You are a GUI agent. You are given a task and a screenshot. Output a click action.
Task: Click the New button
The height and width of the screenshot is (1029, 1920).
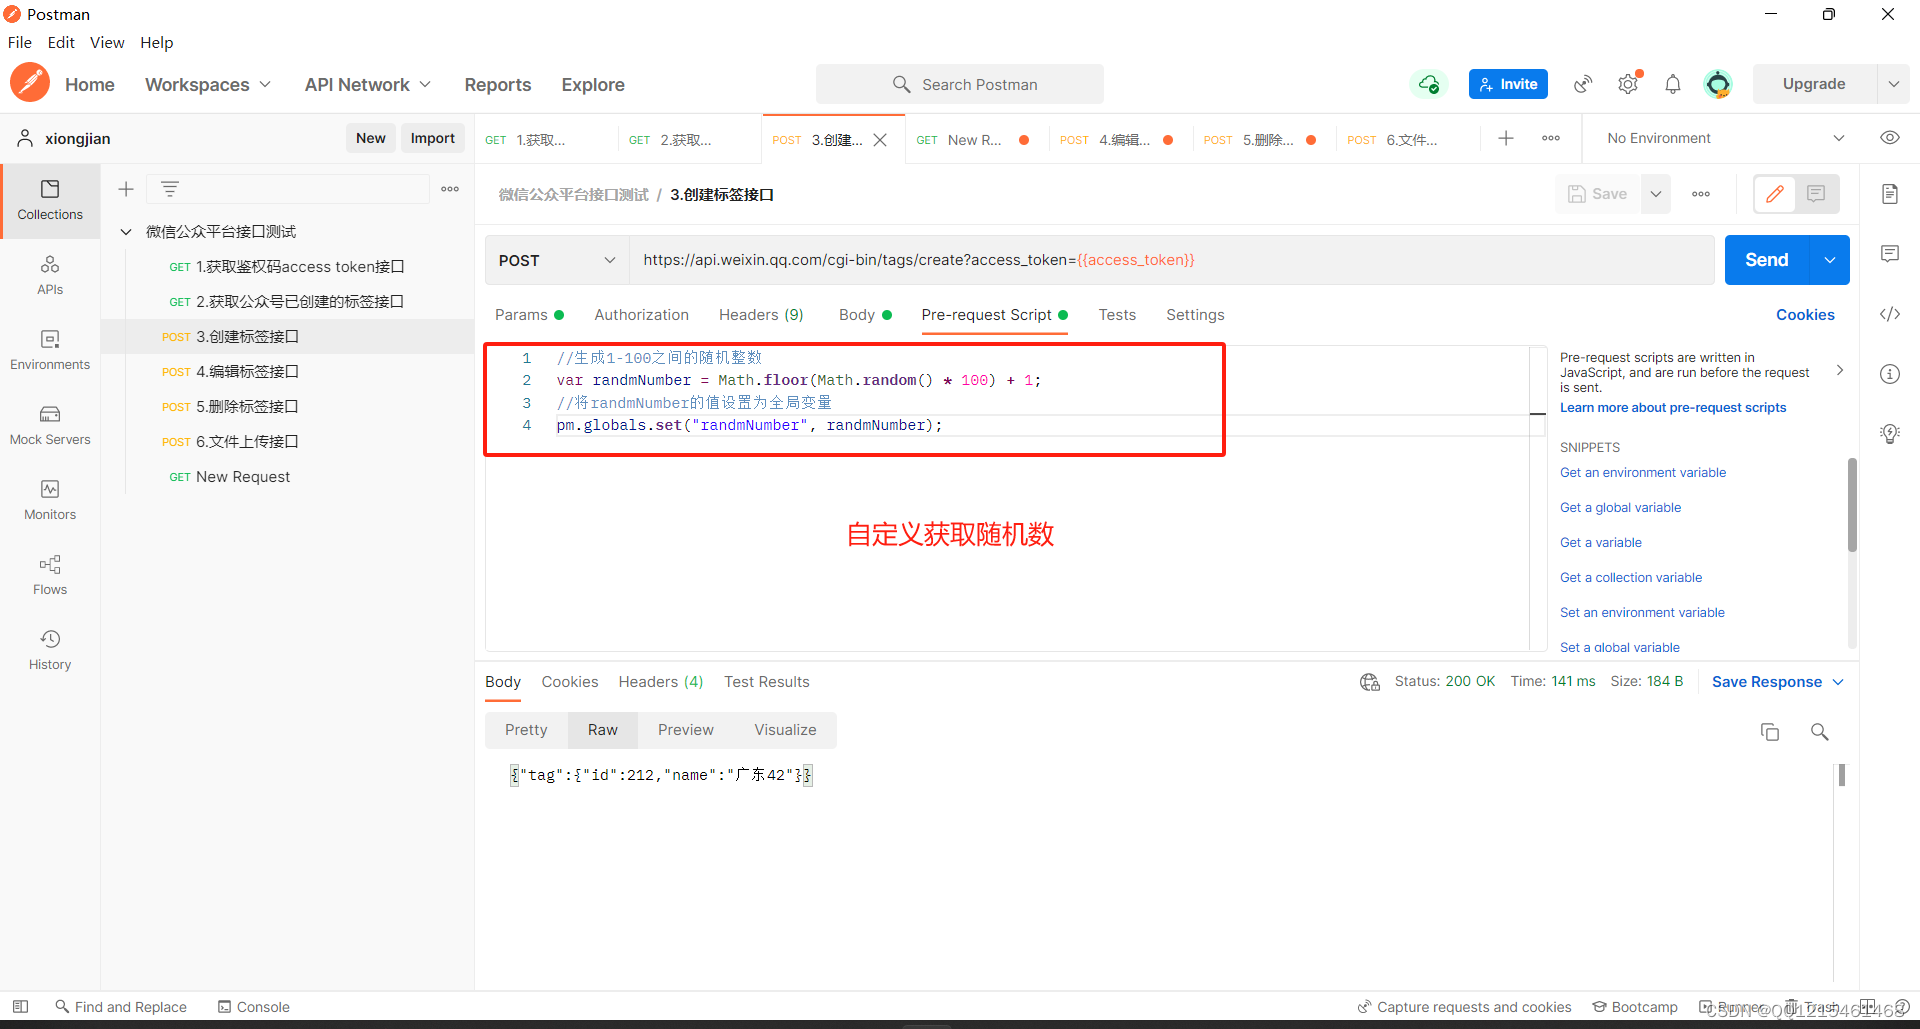pos(371,138)
